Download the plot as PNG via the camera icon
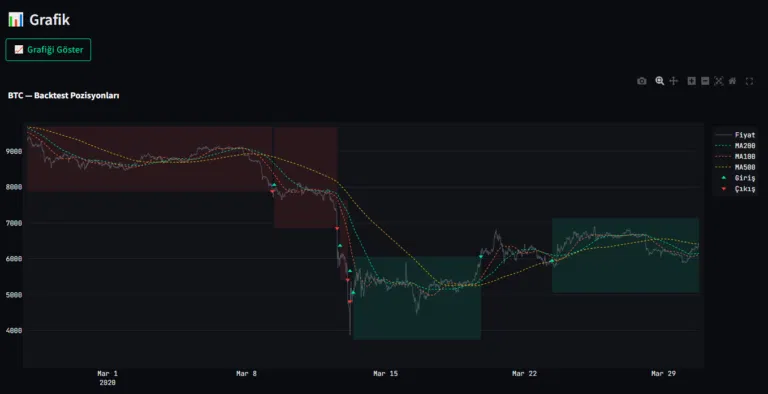This screenshot has width=768, height=394. click(x=642, y=81)
